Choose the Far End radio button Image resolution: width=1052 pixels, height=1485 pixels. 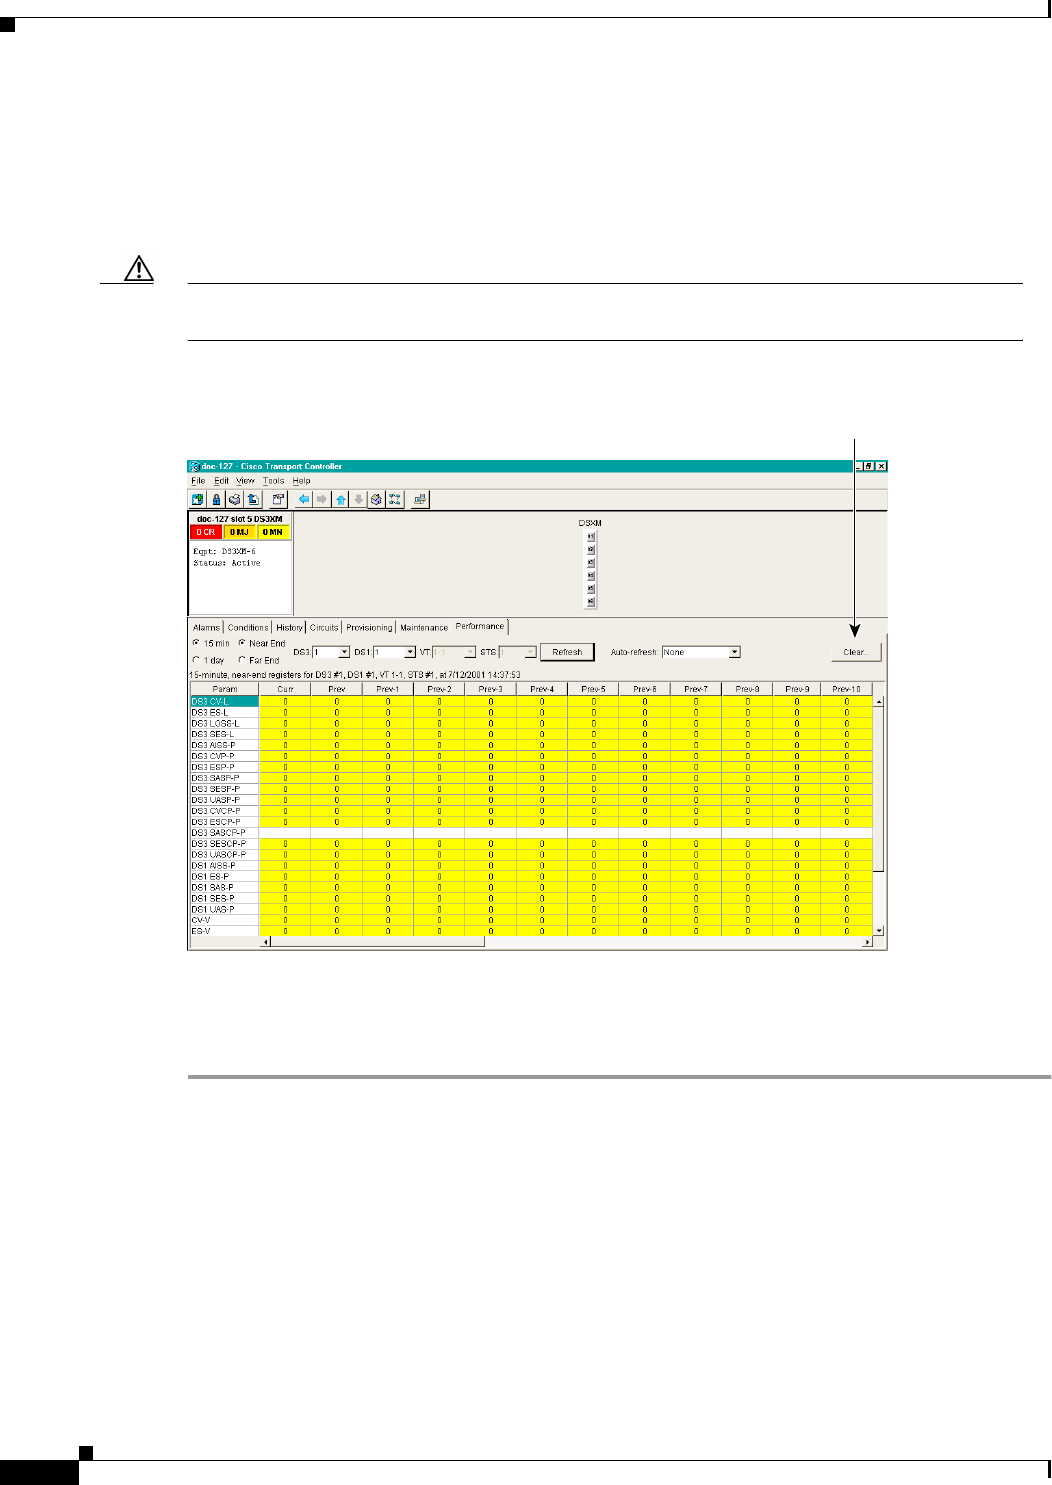[x=242, y=660]
